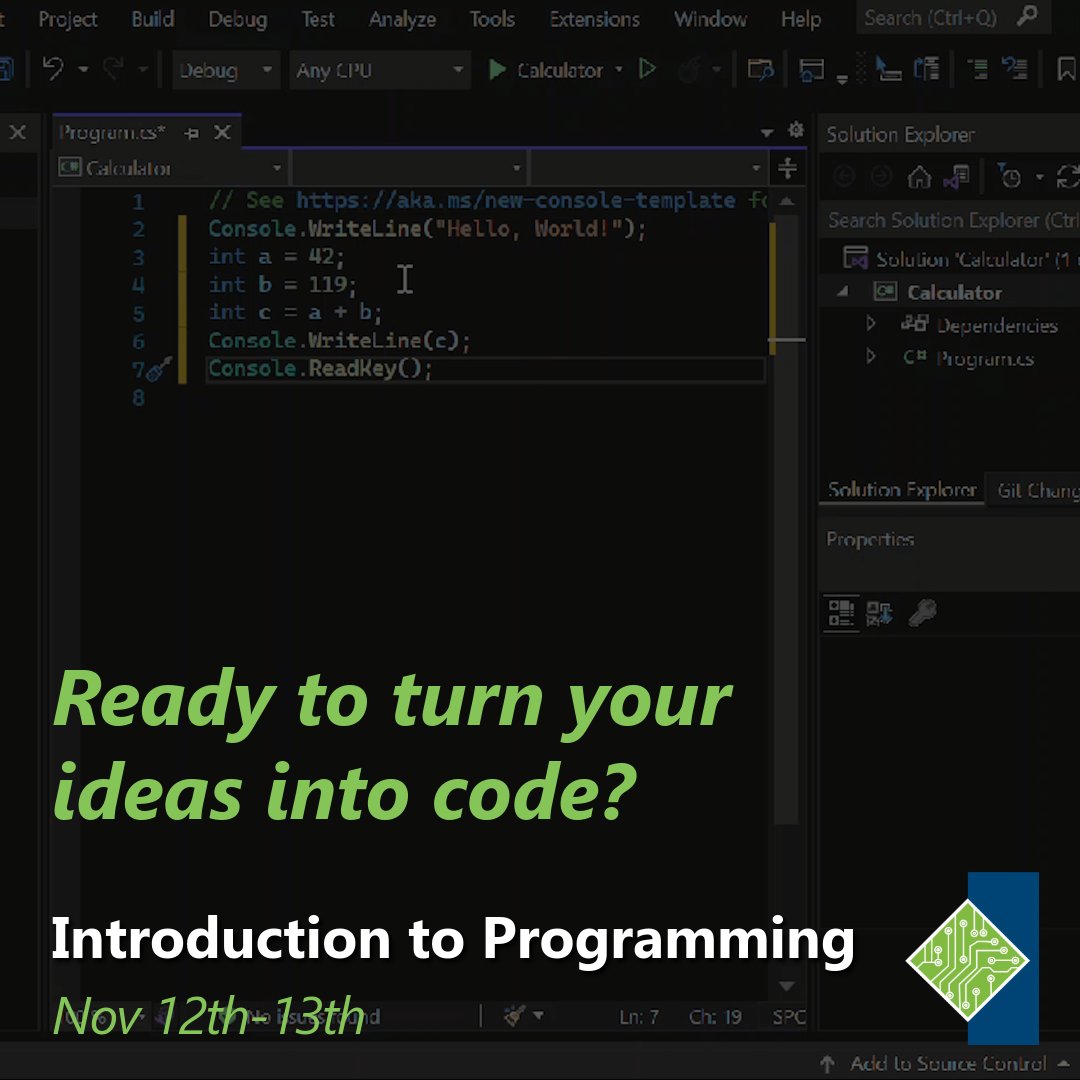The height and width of the screenshot is (1080, 1080).
Task: Open the Tools menu
Action: pos(492,19)
